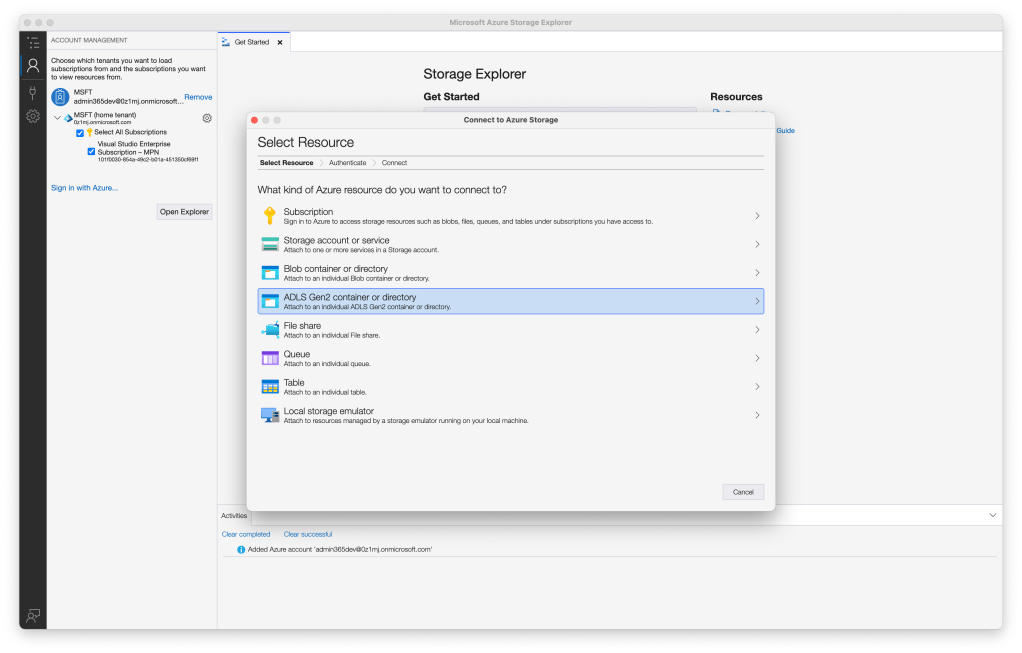
Task: Select the Account Management person icon
Action: pos(32,65)
